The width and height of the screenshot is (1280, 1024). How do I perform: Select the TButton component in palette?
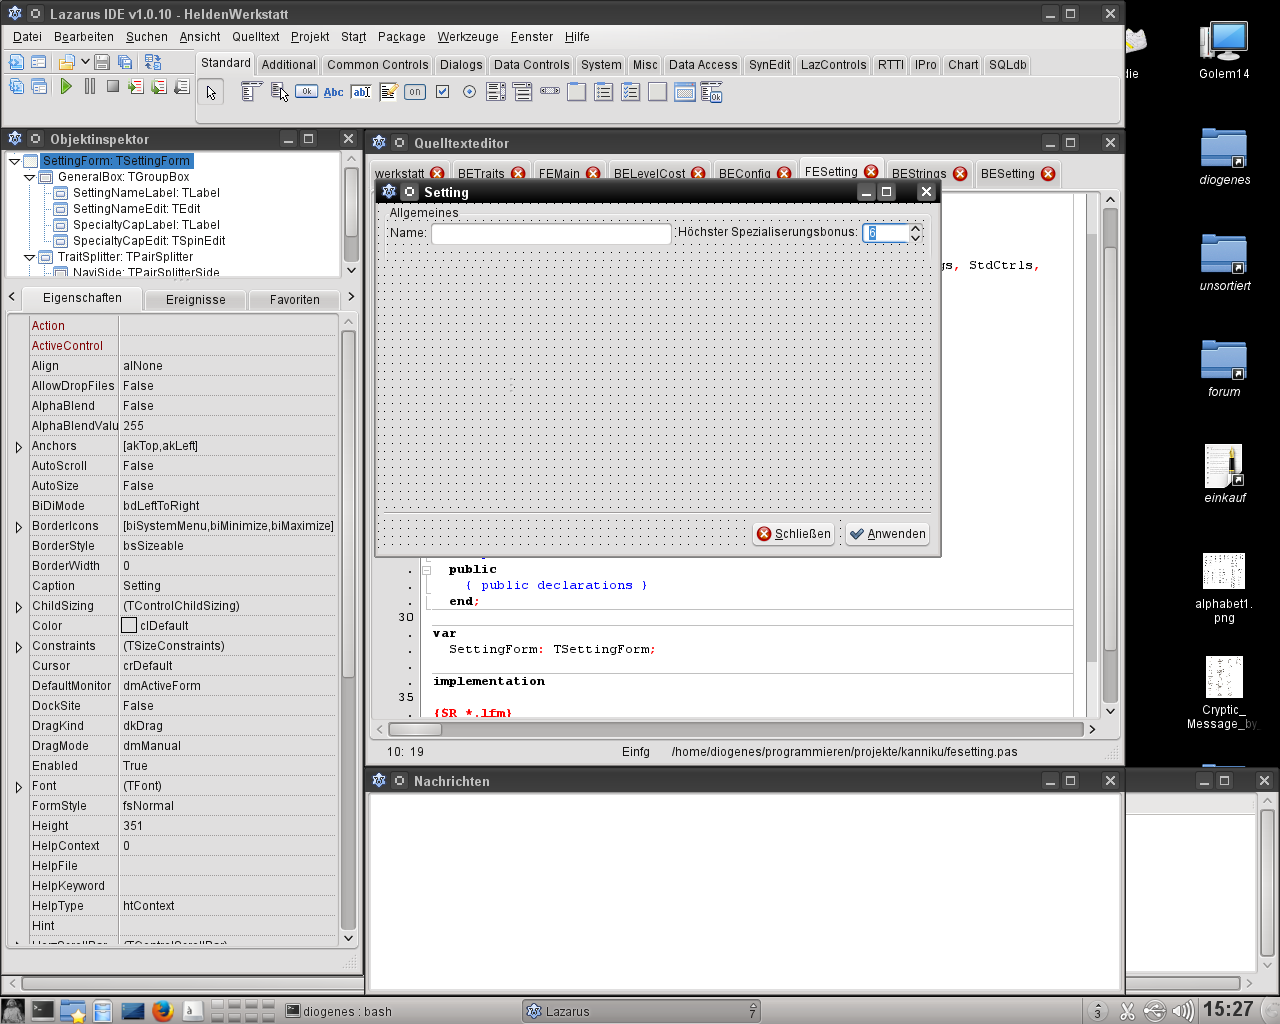pos(306,92)
